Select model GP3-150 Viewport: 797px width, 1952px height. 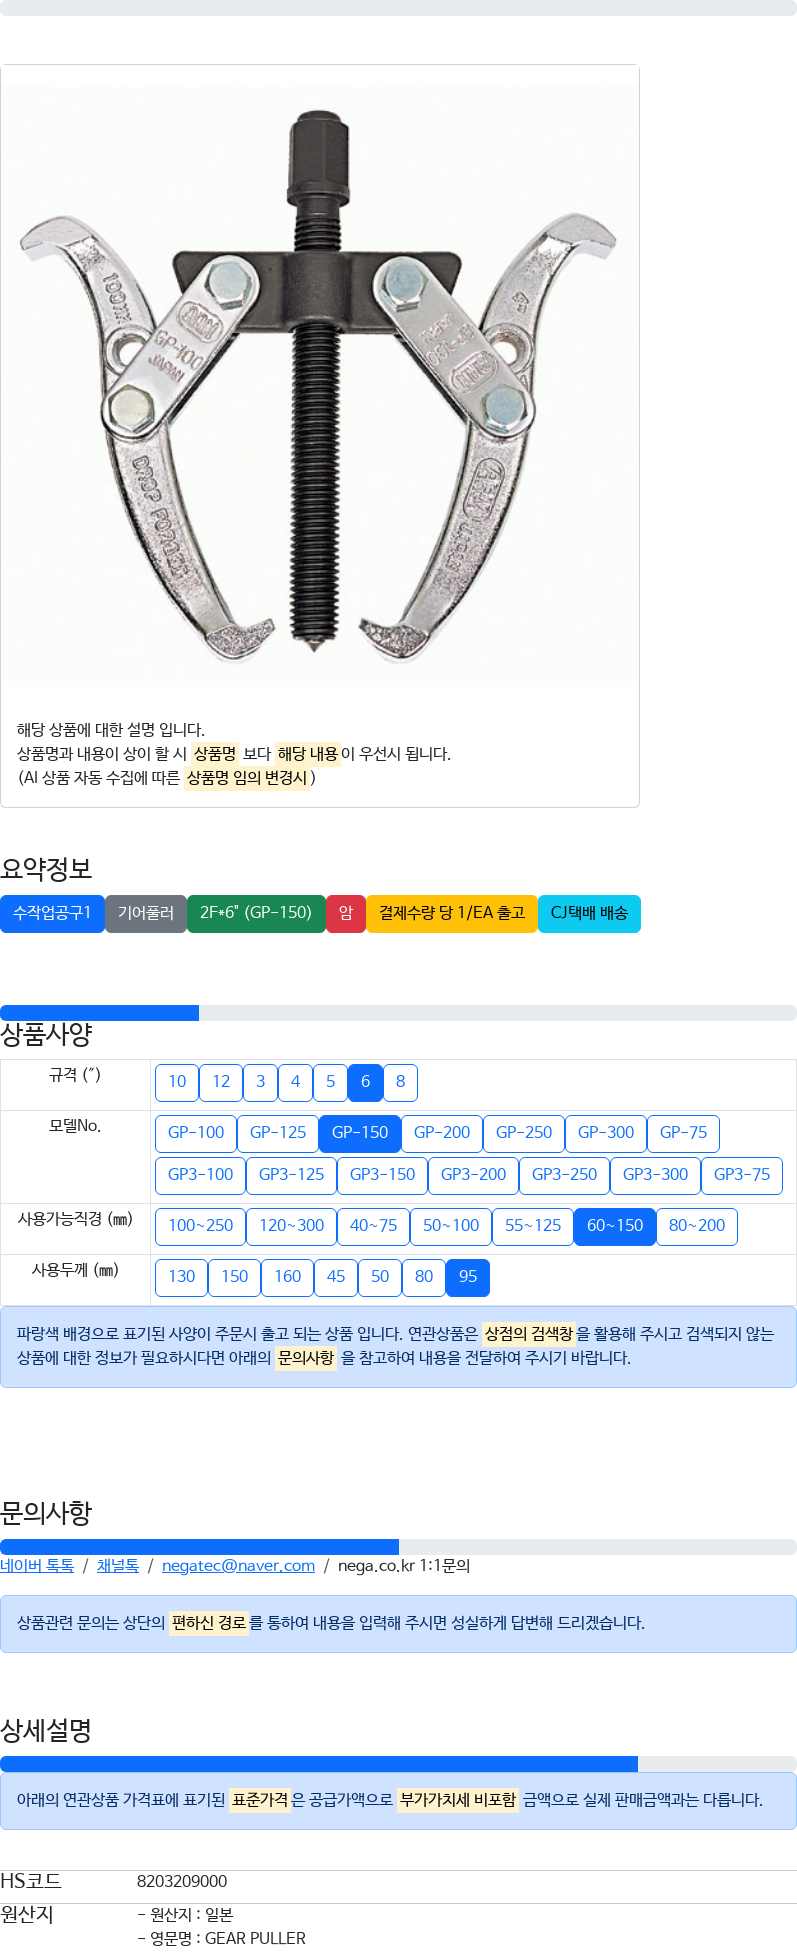click(x=382, y=1175)
